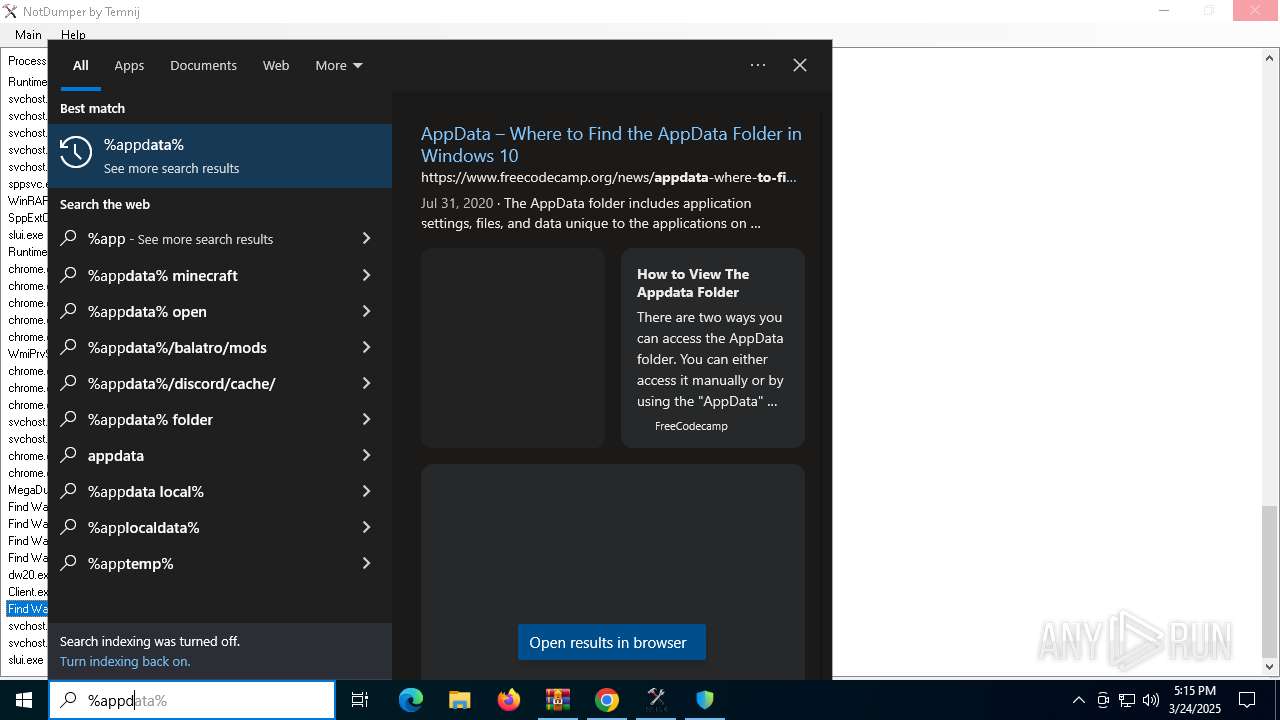Open the clock showing 5:15 PM

1195,700
